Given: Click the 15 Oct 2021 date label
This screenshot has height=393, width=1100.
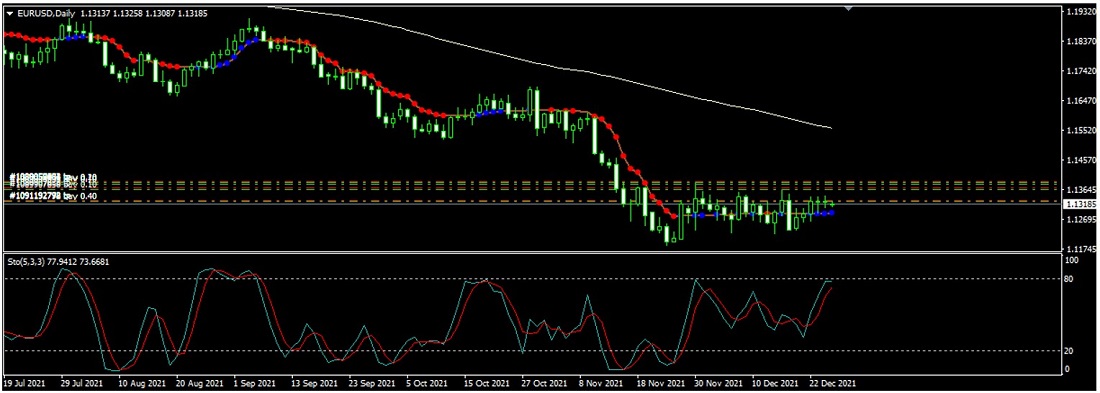Looking at the screenshot, I should (486, 384).
